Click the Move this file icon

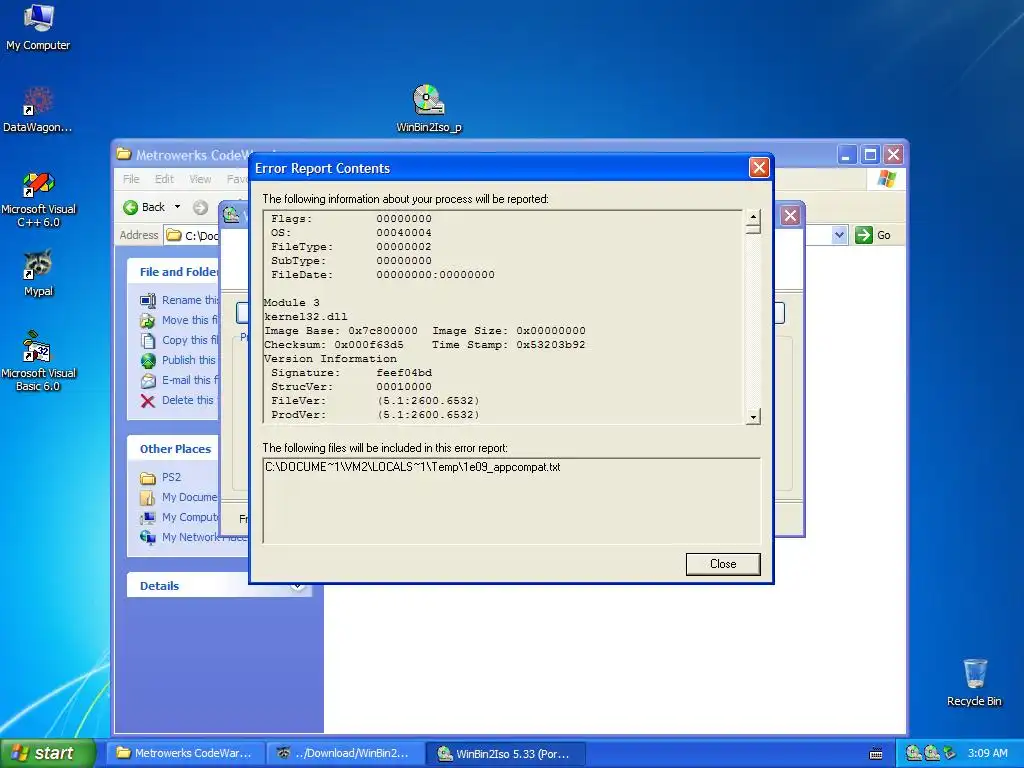(x=148, y=321)
